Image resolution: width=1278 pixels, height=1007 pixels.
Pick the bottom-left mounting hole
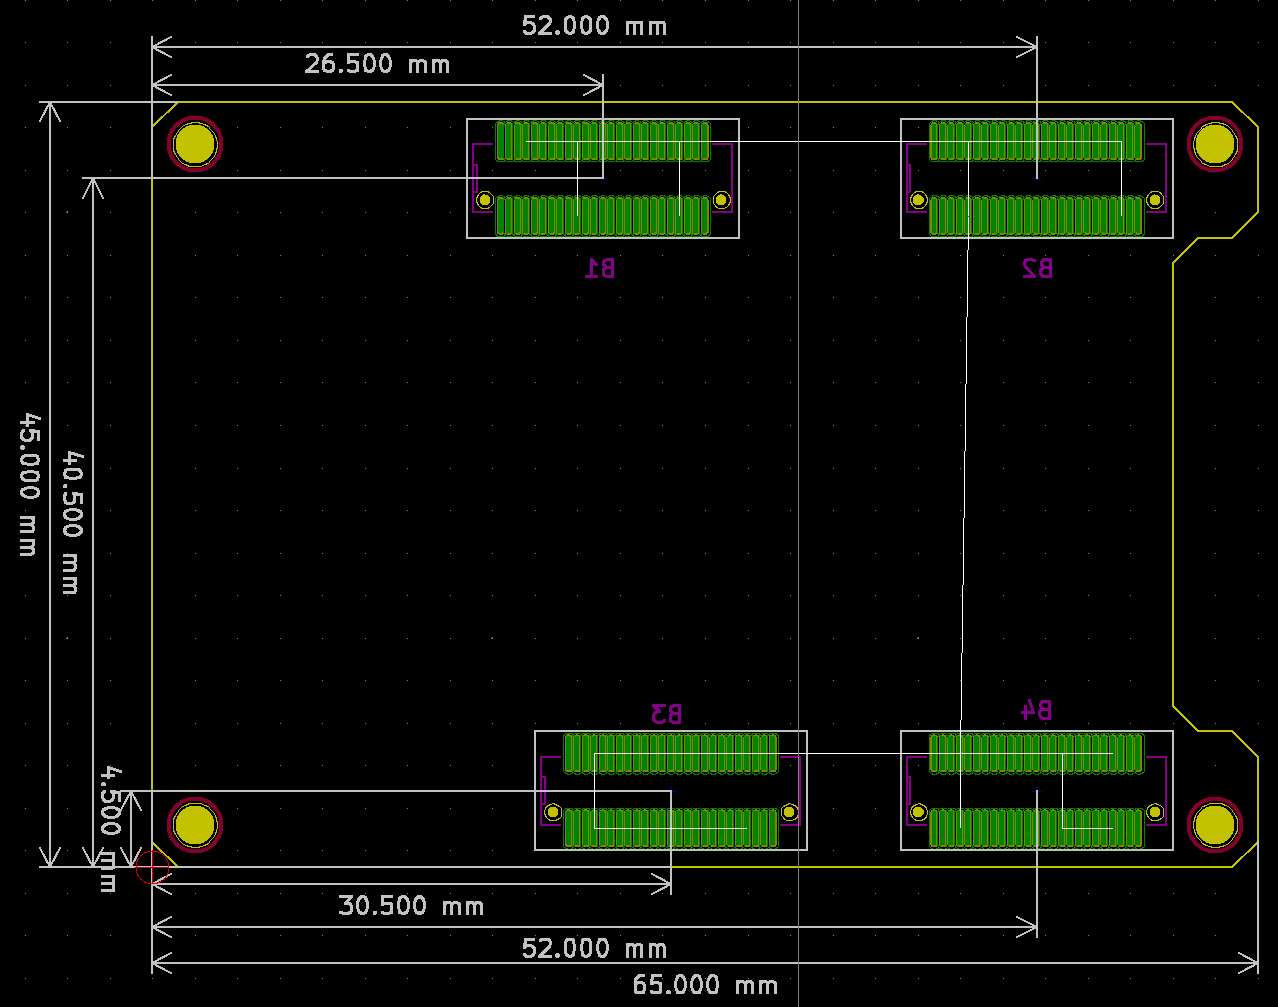tap(194, 825)
